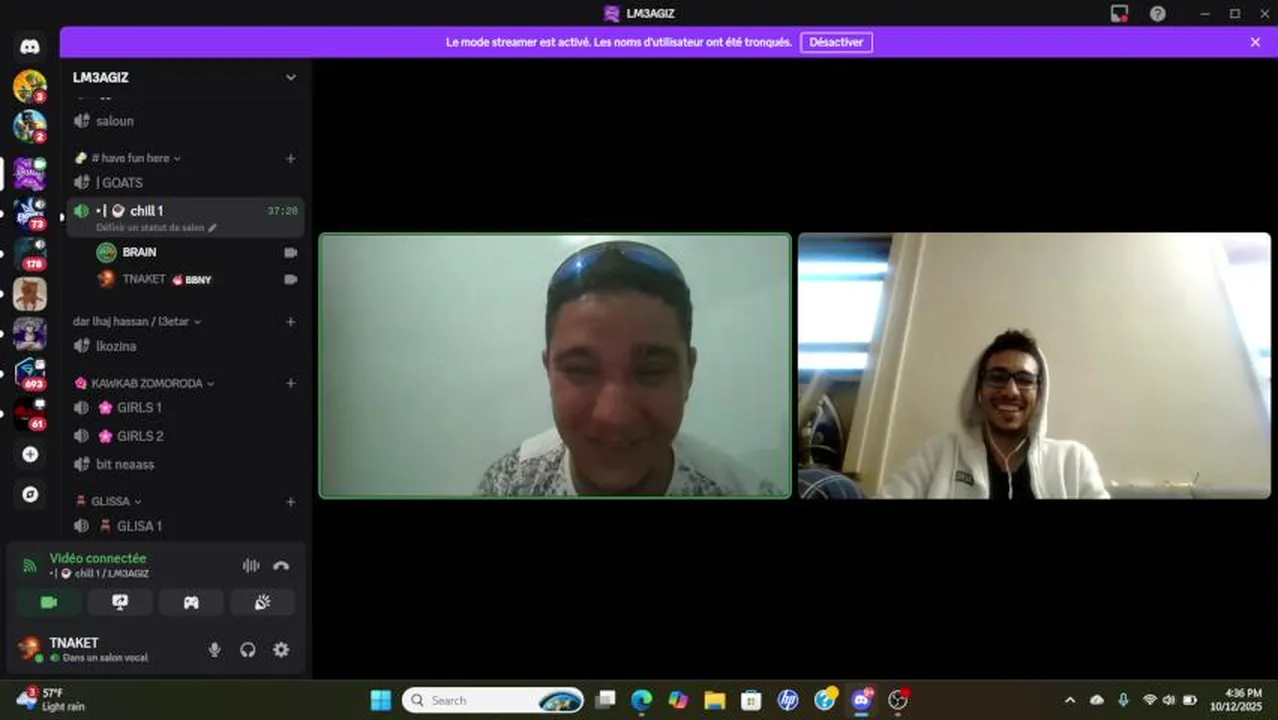The width and height of the screenshot is (1278, 720).
Task: Click the taskbar Search box
Action: (494, 700)
